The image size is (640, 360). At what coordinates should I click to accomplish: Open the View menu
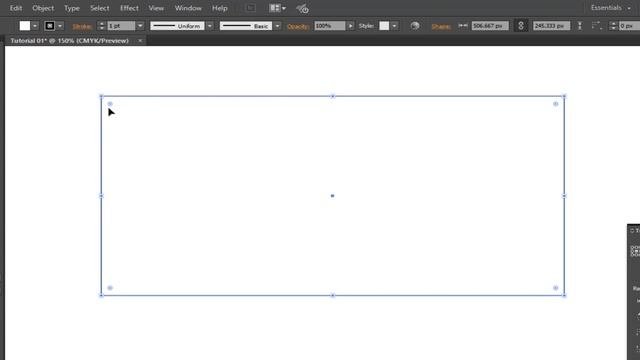(156, 8)
